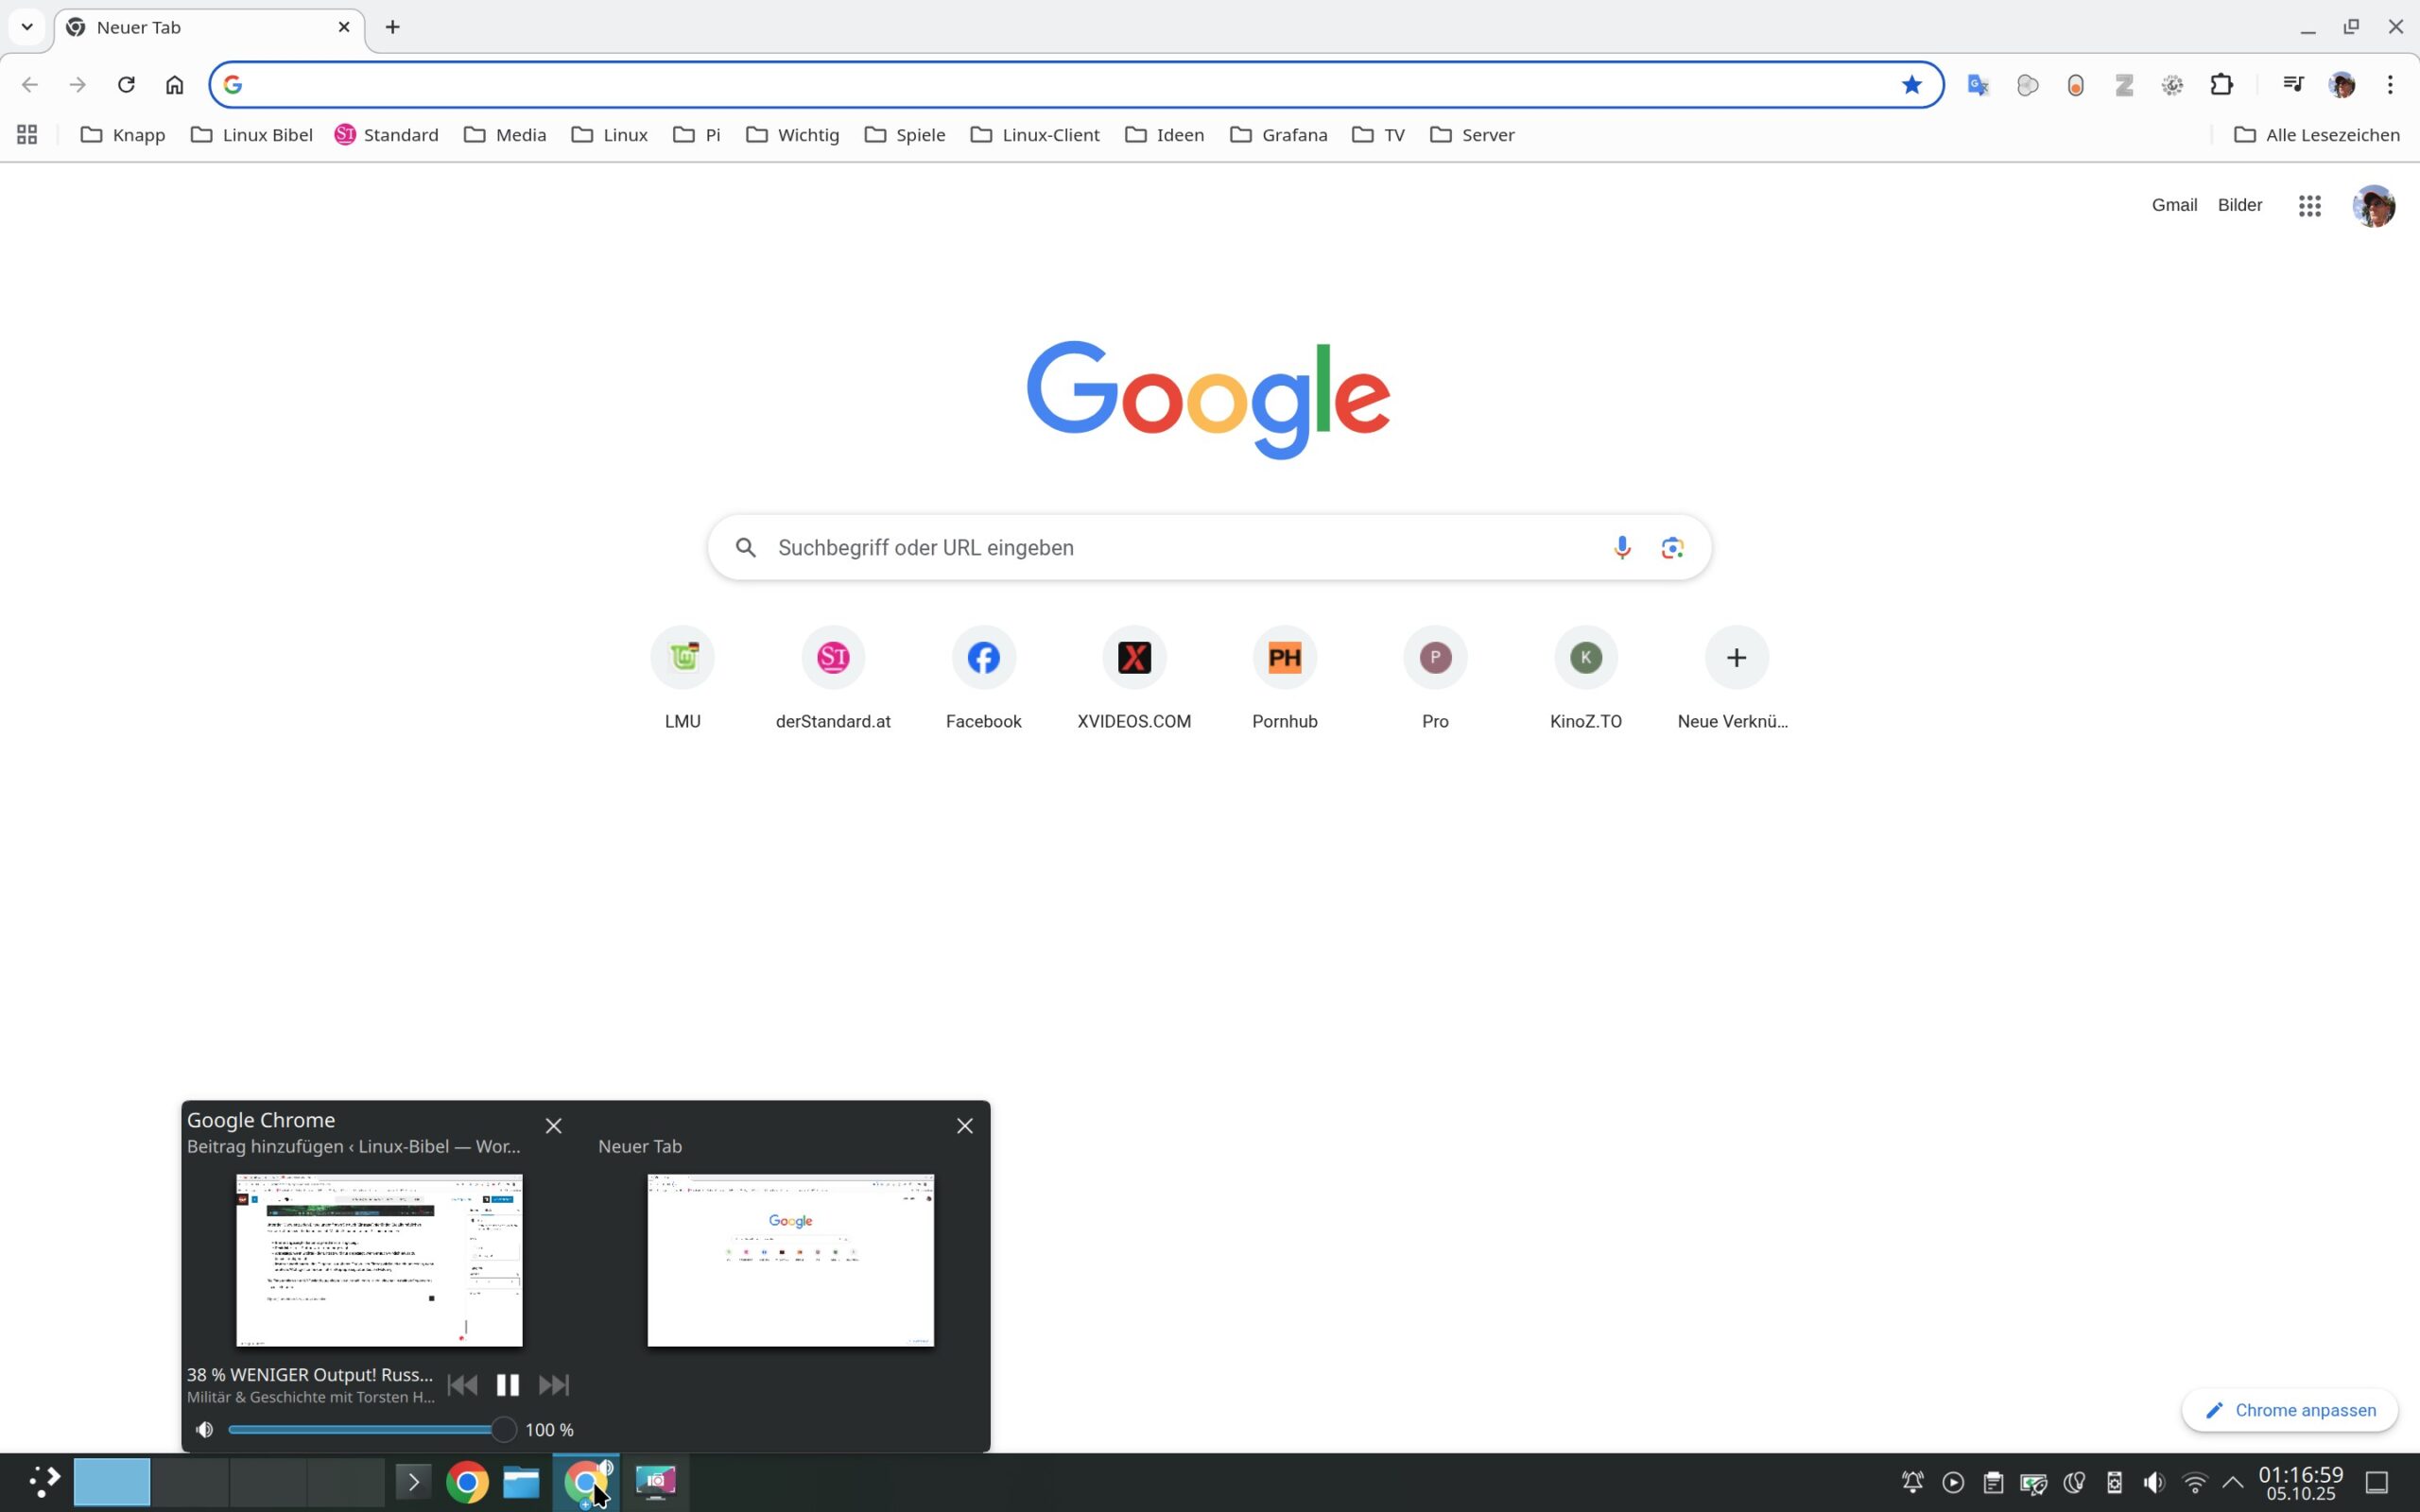Click the bookmark star icon in address bar
The height and width of the screenshot is (1512, 2420).
(x=1911, y=85)
